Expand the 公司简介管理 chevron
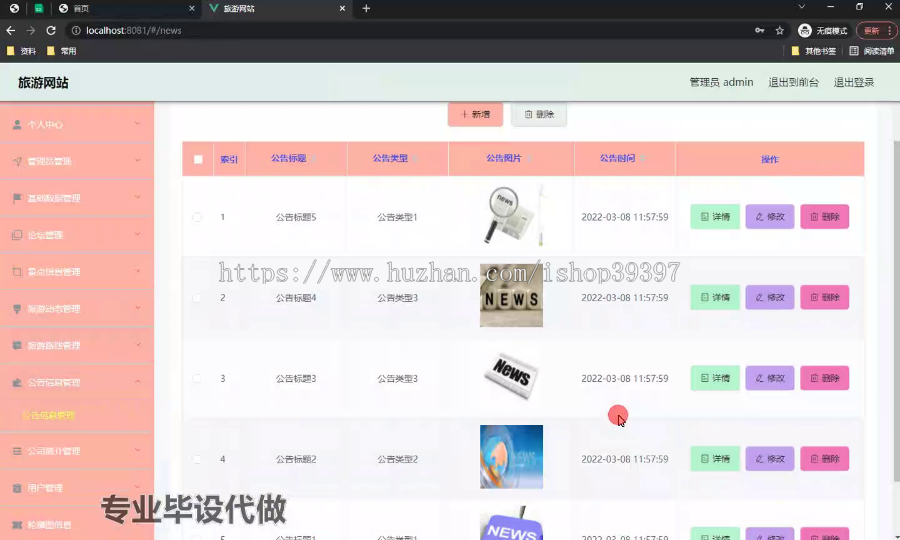The width and height of the screenshot is (900, 540). pos(137,450)
